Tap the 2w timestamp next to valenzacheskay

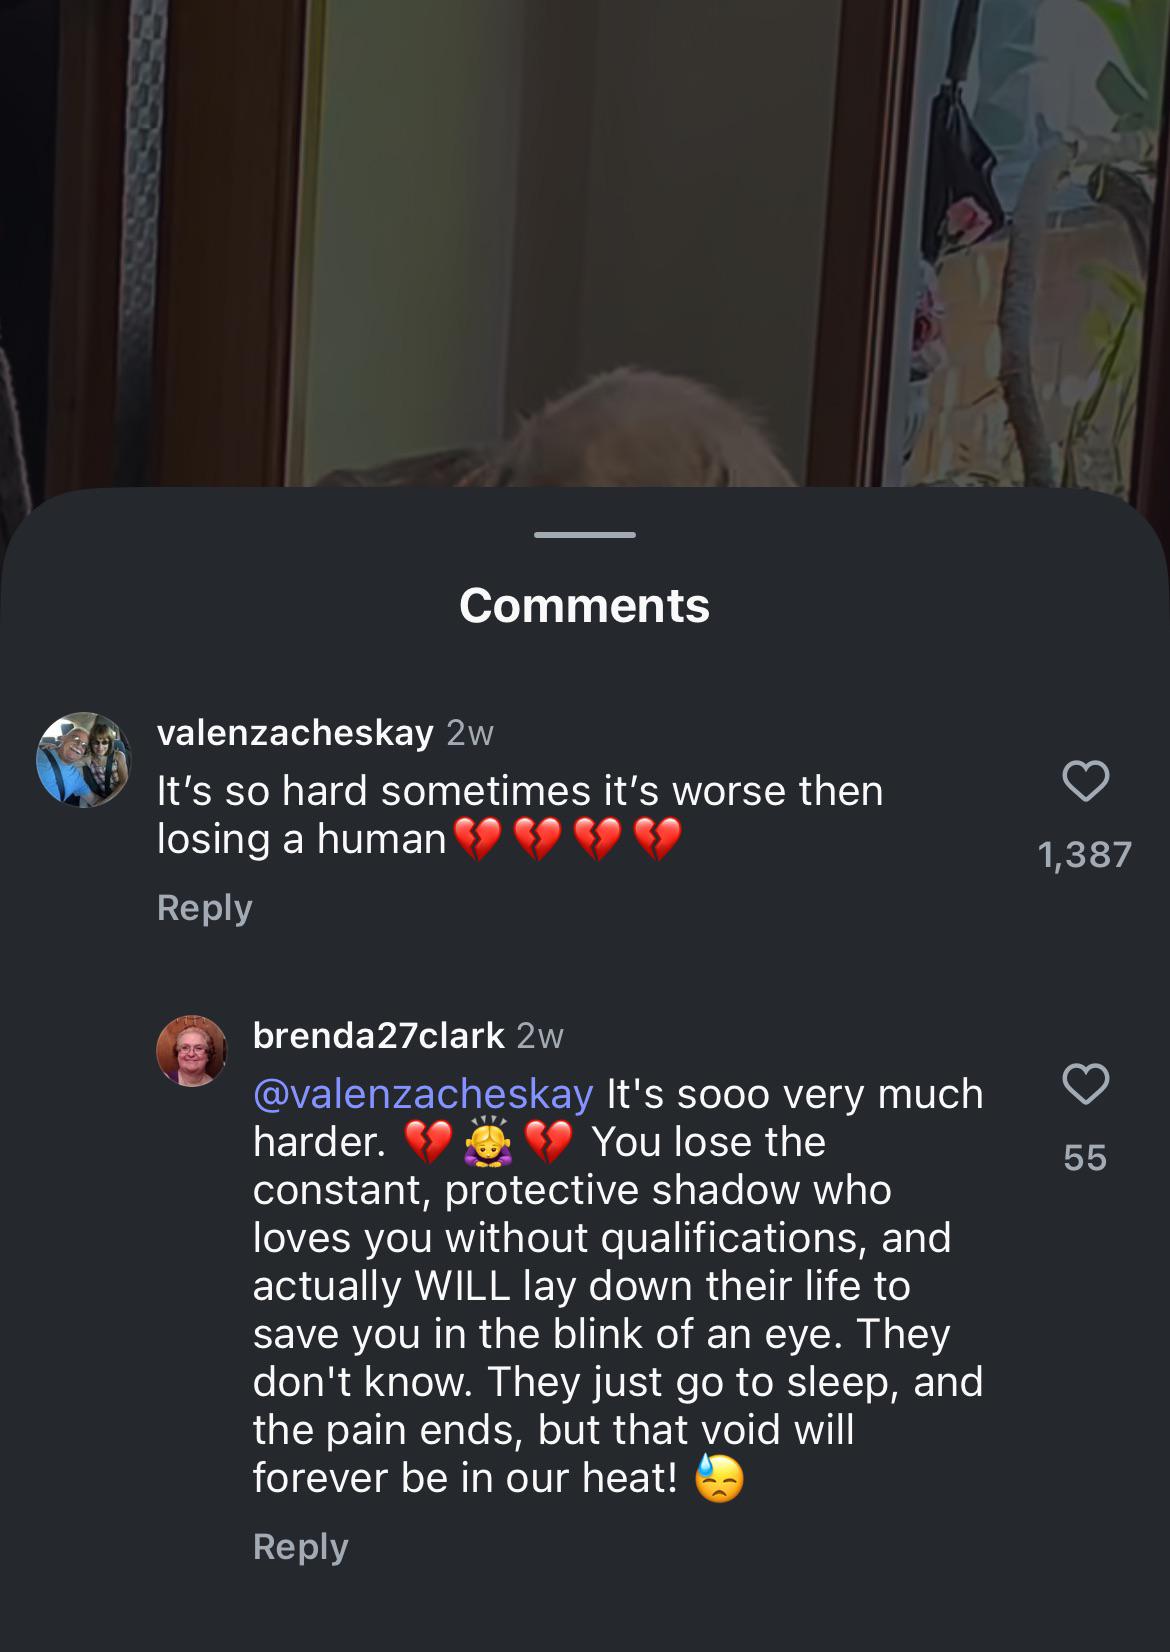(x=470, y=734)
